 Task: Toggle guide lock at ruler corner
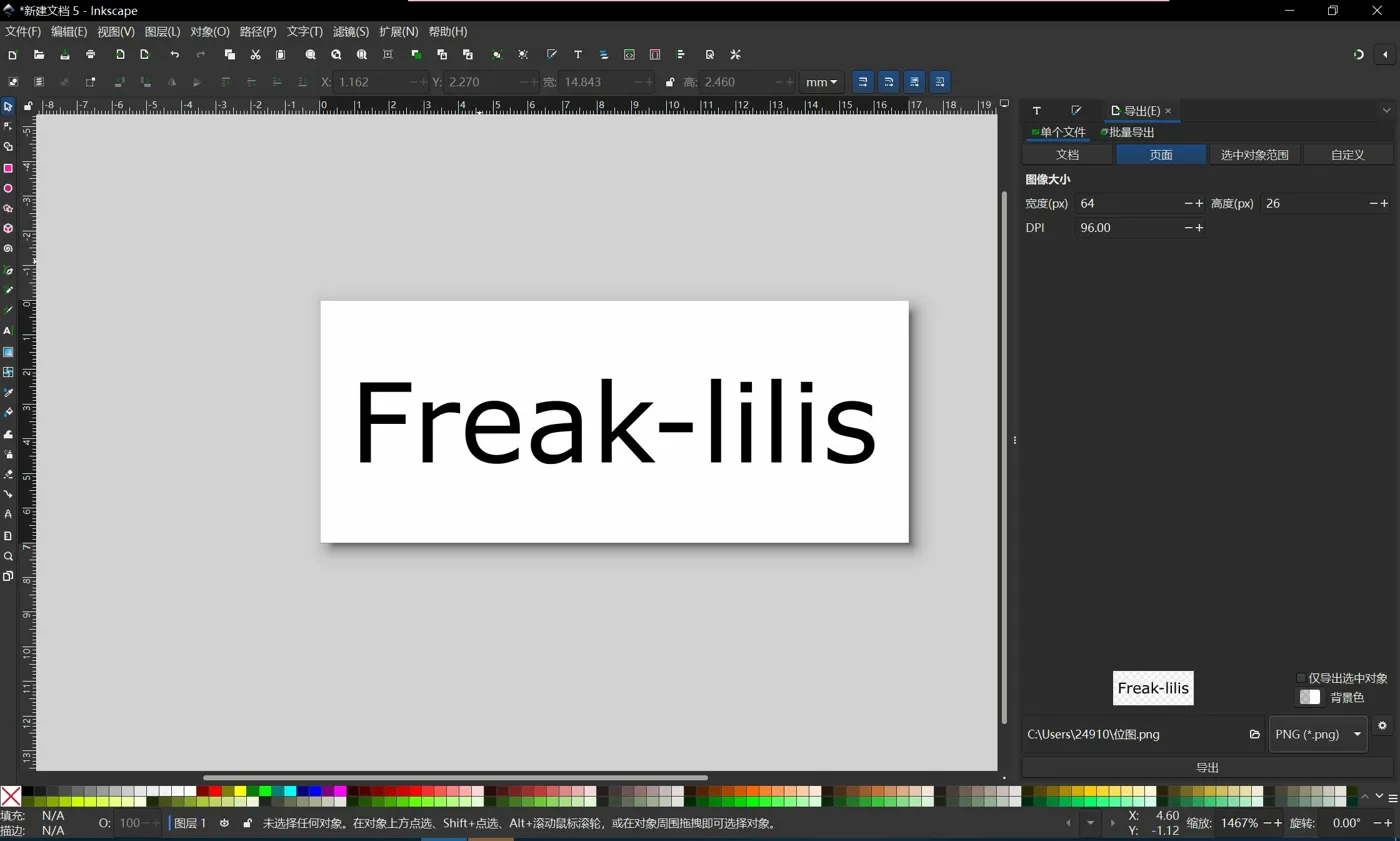pos(27,105)
